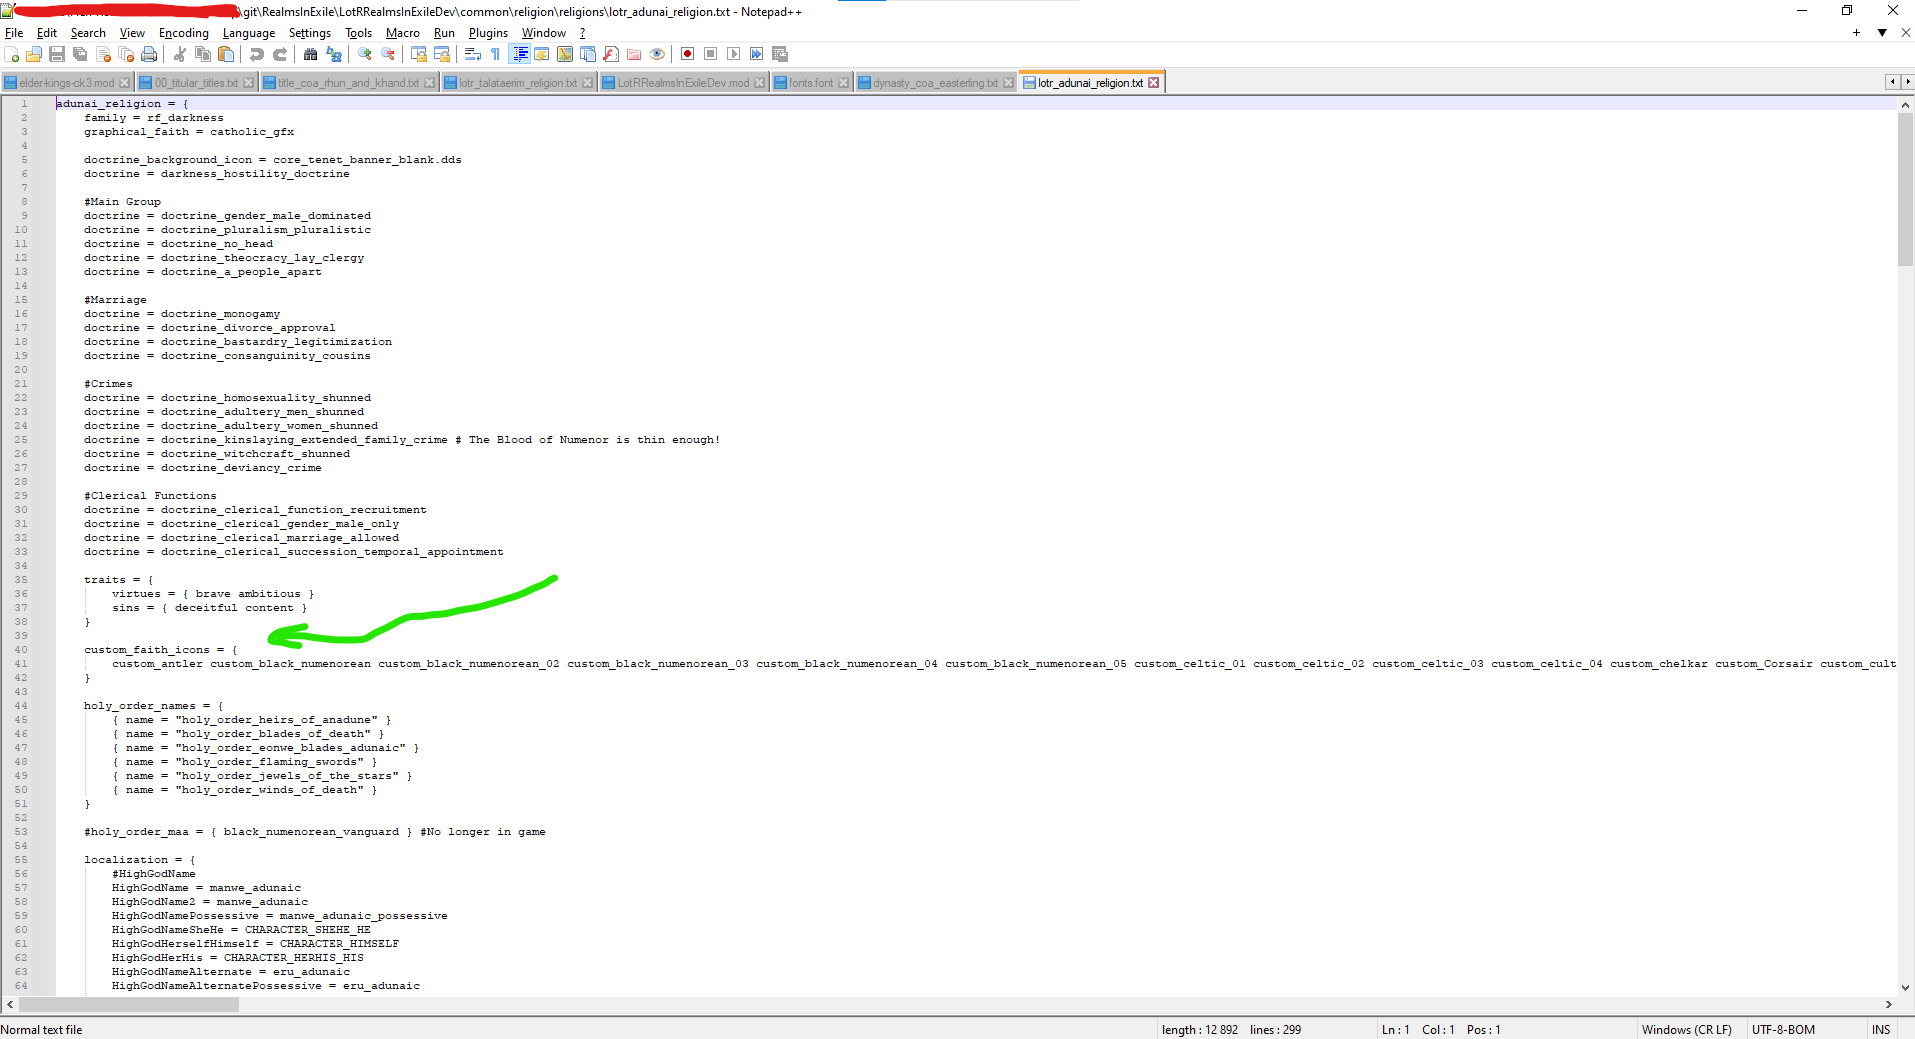Copy selection with the Copy toolbar icon
Screen dimensions: 1915x1039
coord(203,54)
